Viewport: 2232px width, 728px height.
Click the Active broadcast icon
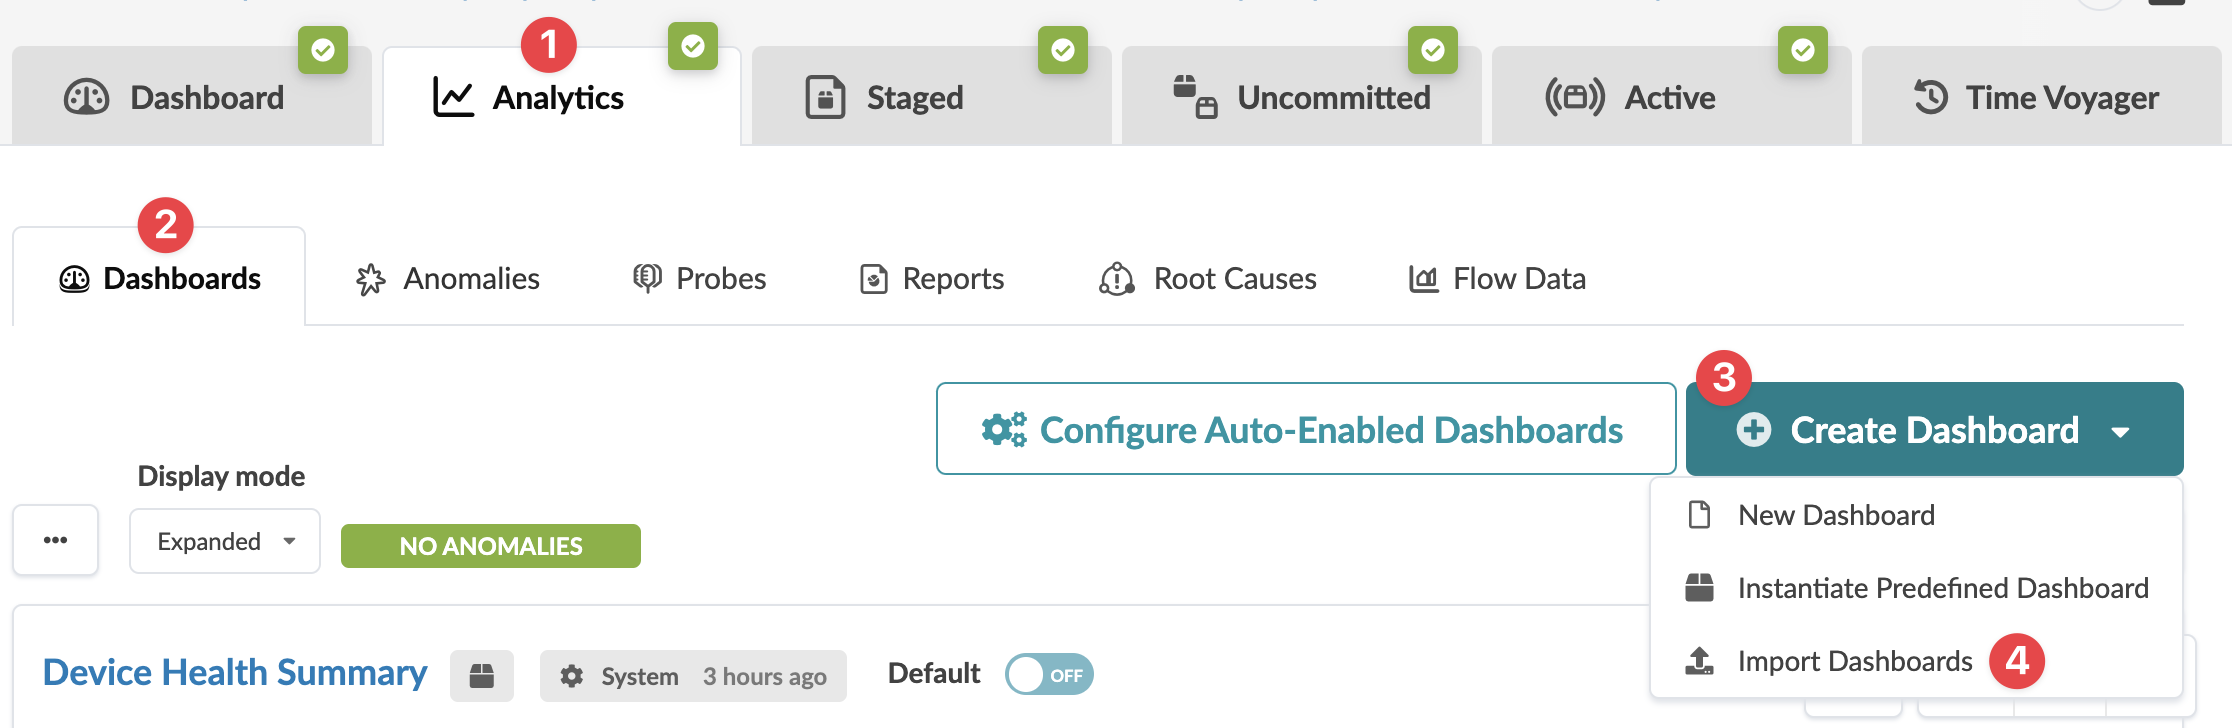click(x=1574, y=97)
